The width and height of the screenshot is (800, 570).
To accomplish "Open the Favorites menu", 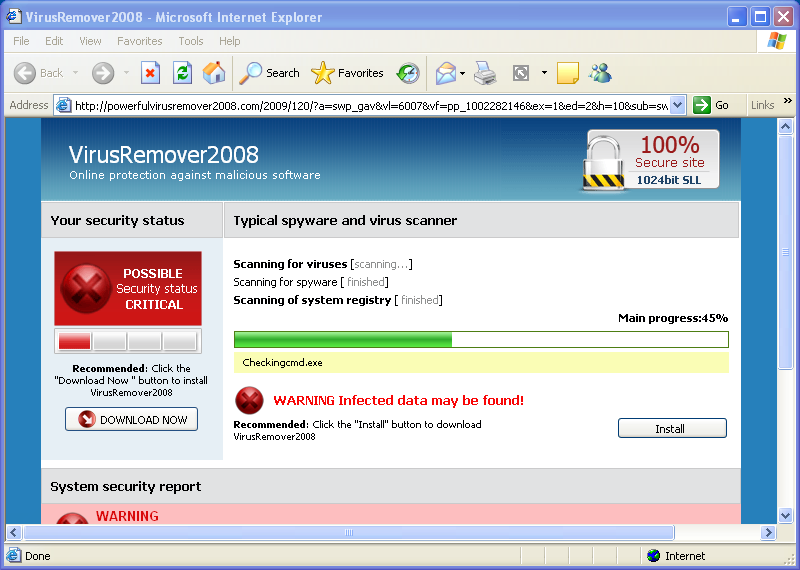I will 140,41.
